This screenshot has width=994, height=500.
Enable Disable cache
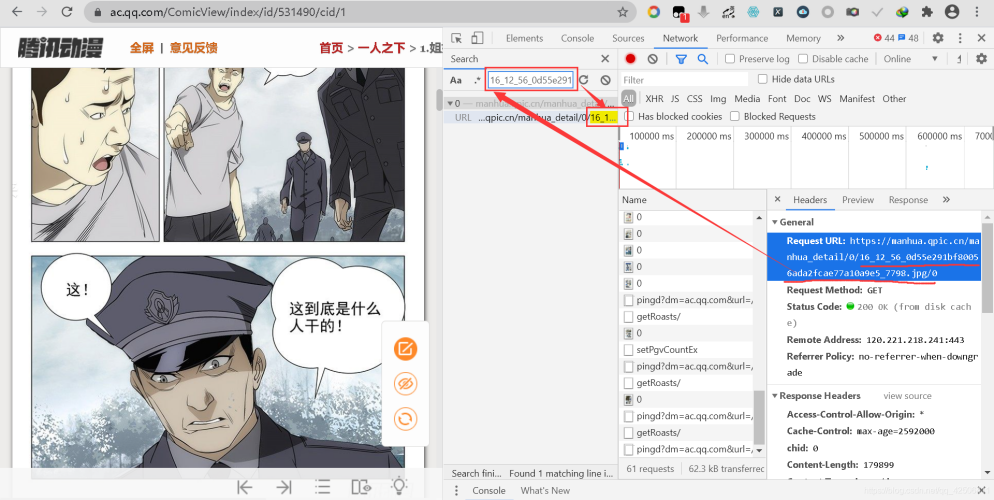803,59
